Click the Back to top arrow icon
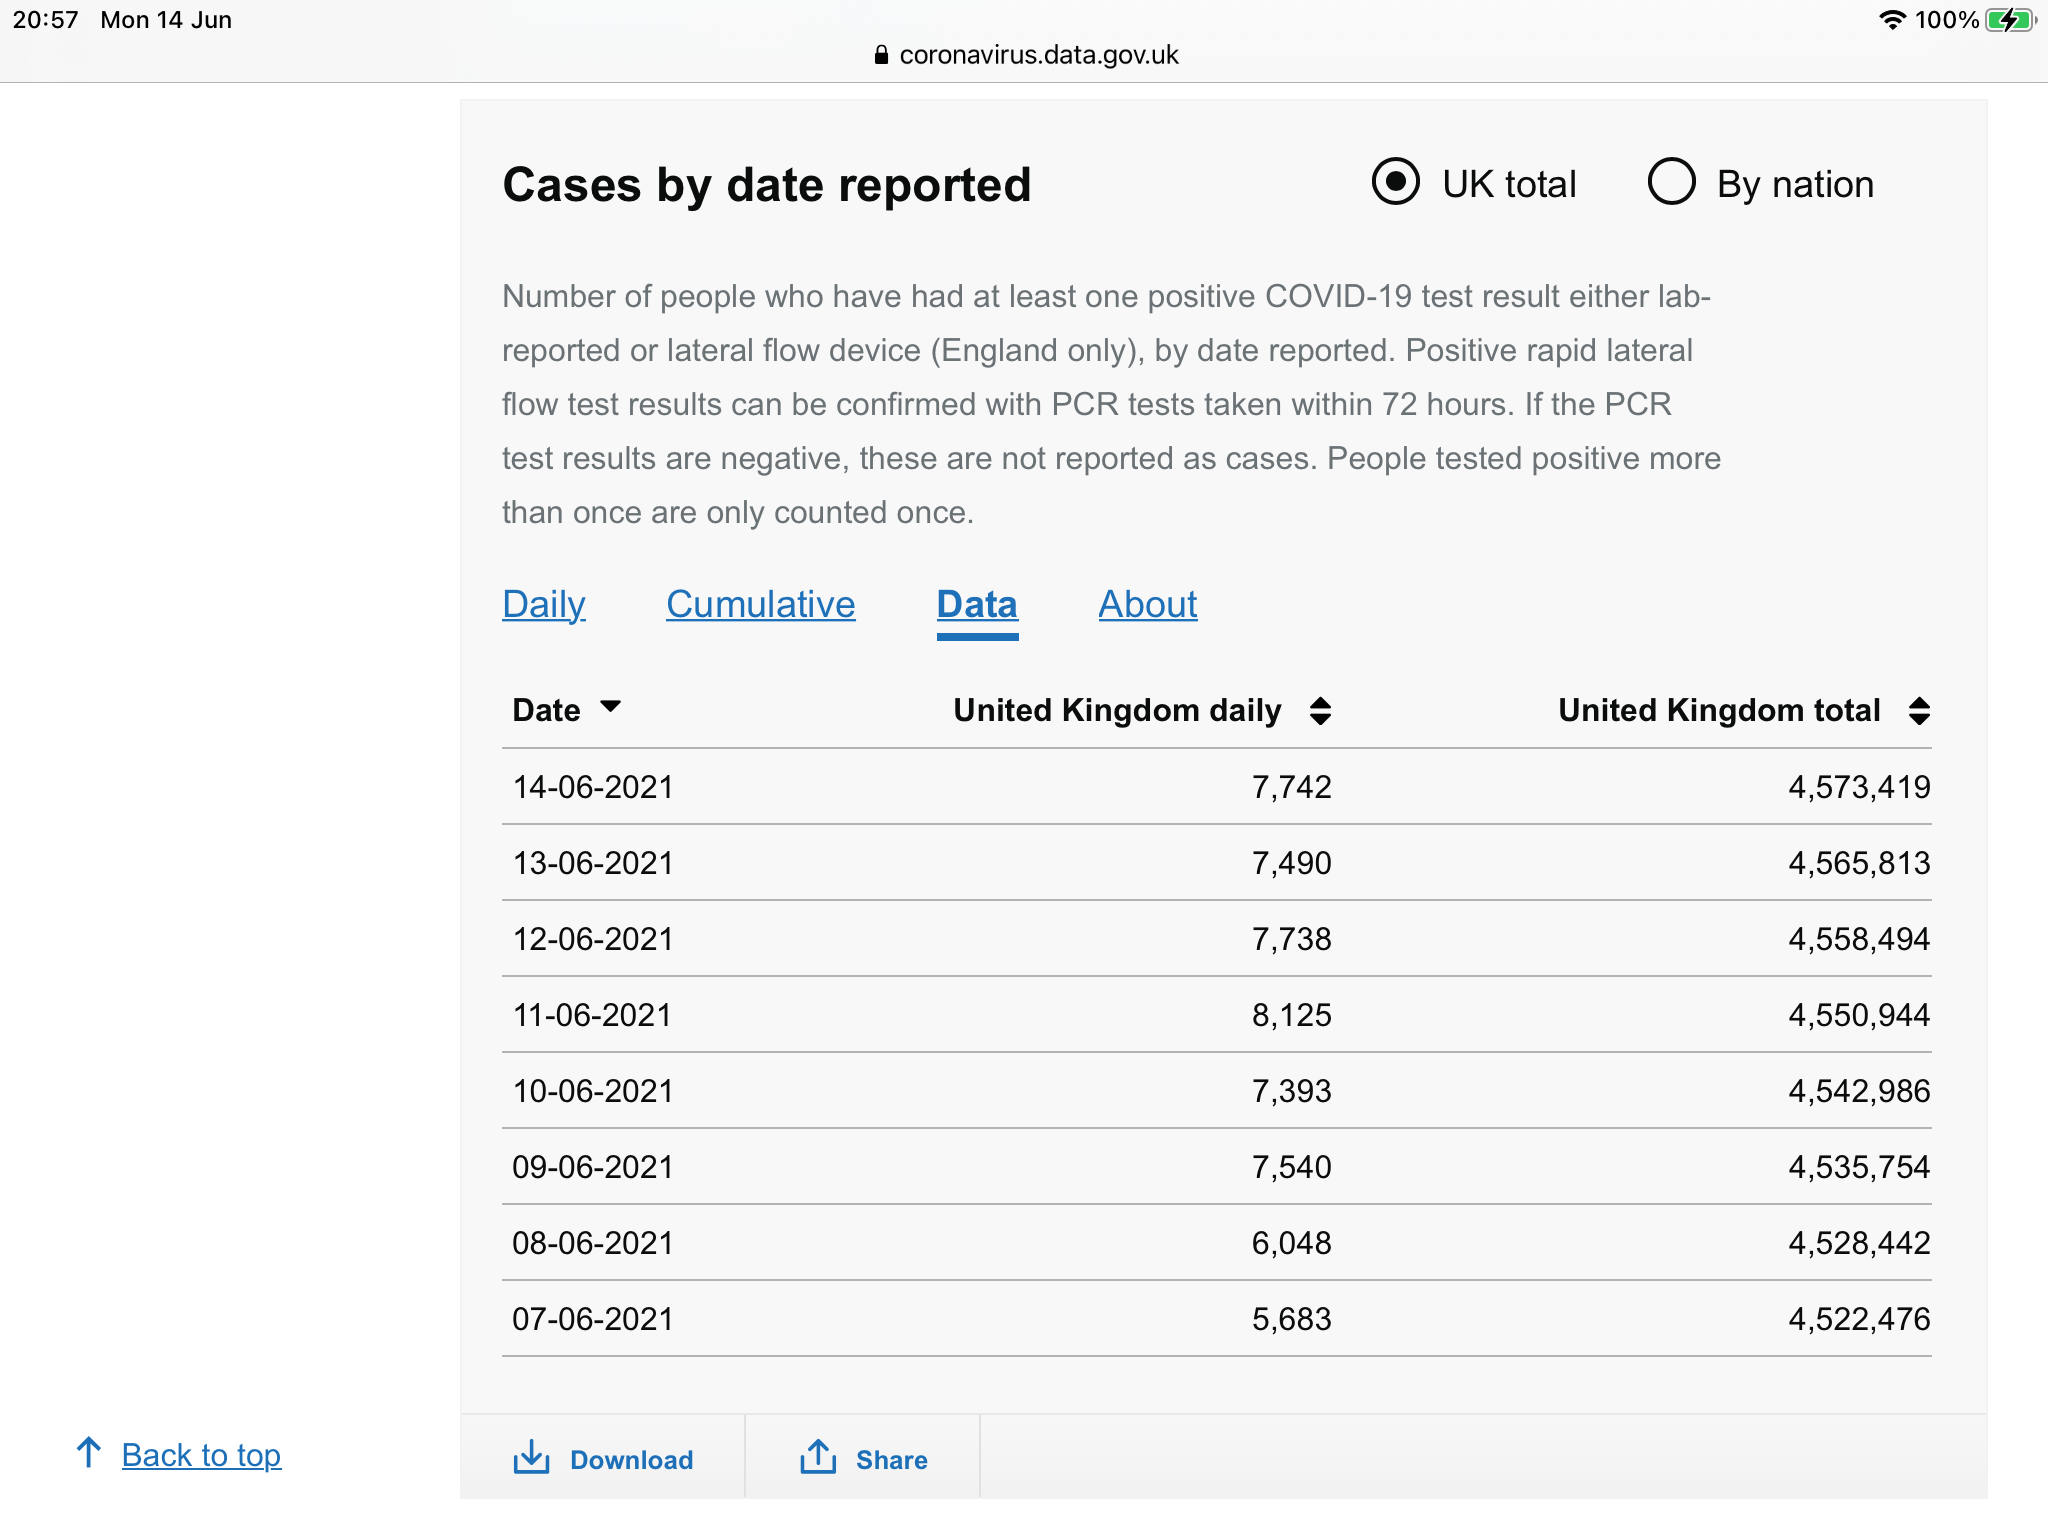Image resolution: width=2048 pixels, height=1536 pixels. pos(89,1453)
